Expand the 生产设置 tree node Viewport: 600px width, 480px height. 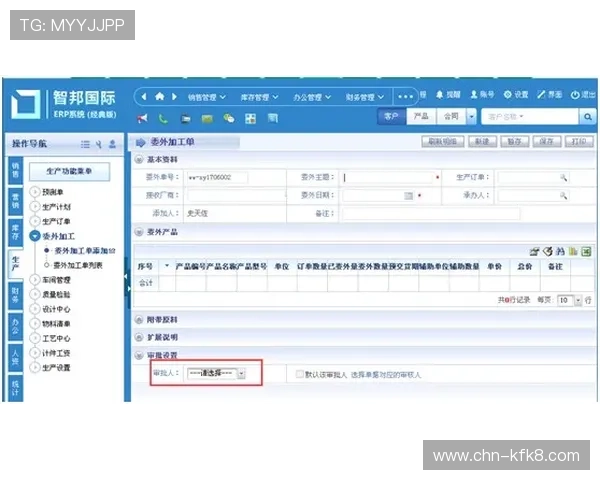point(35,367)
